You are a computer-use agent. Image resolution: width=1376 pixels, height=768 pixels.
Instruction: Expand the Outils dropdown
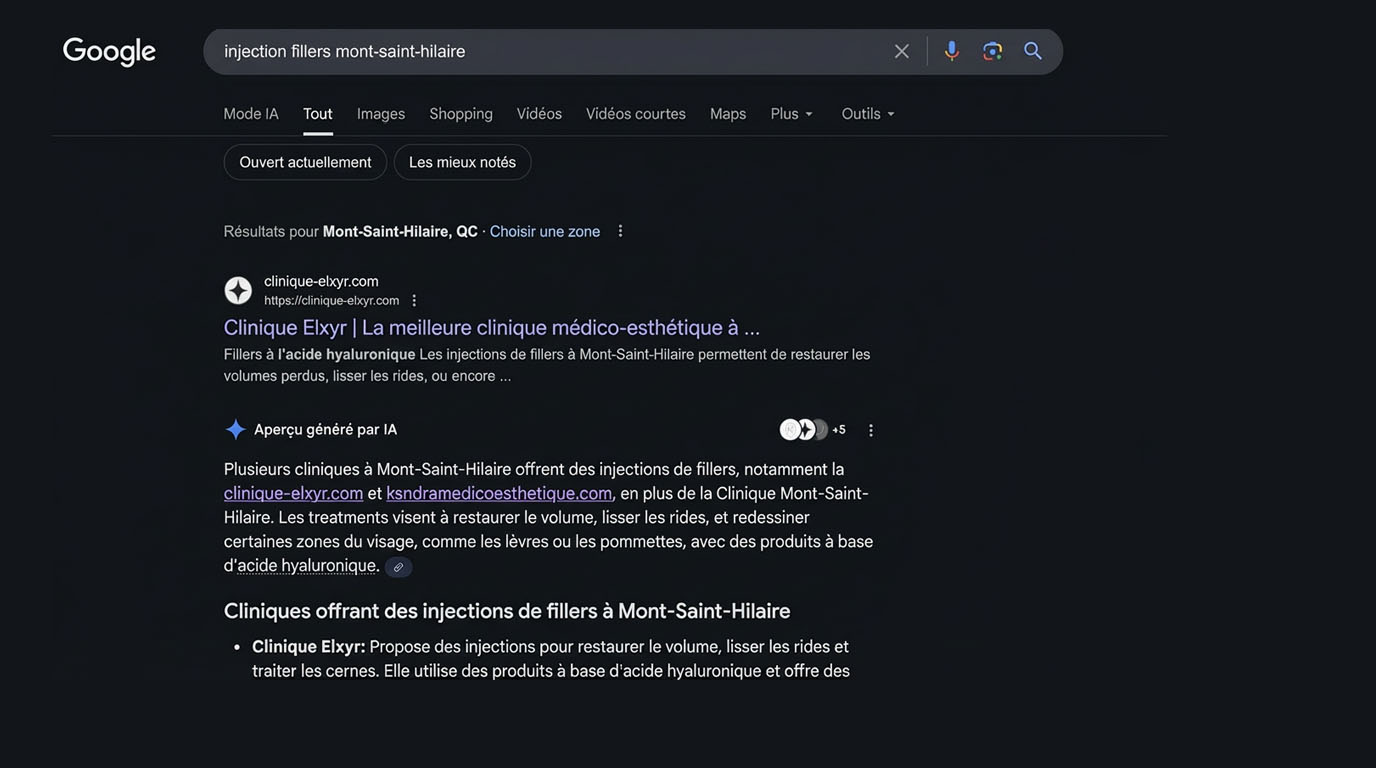tap(867, 114)
